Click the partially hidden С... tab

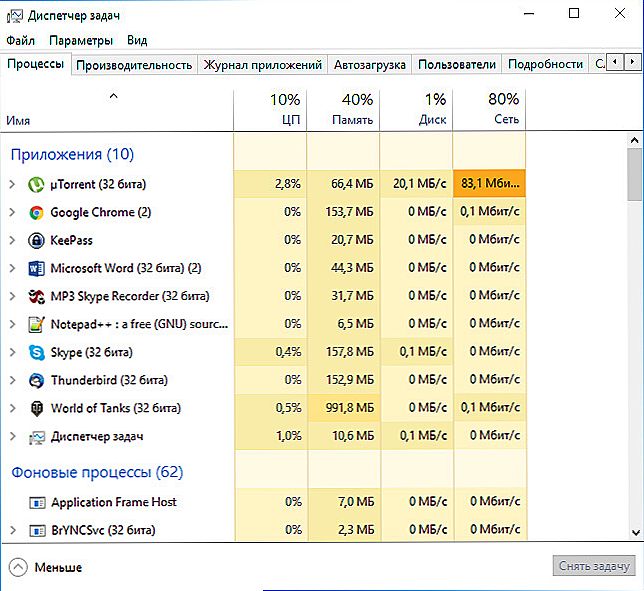(598, 64)
